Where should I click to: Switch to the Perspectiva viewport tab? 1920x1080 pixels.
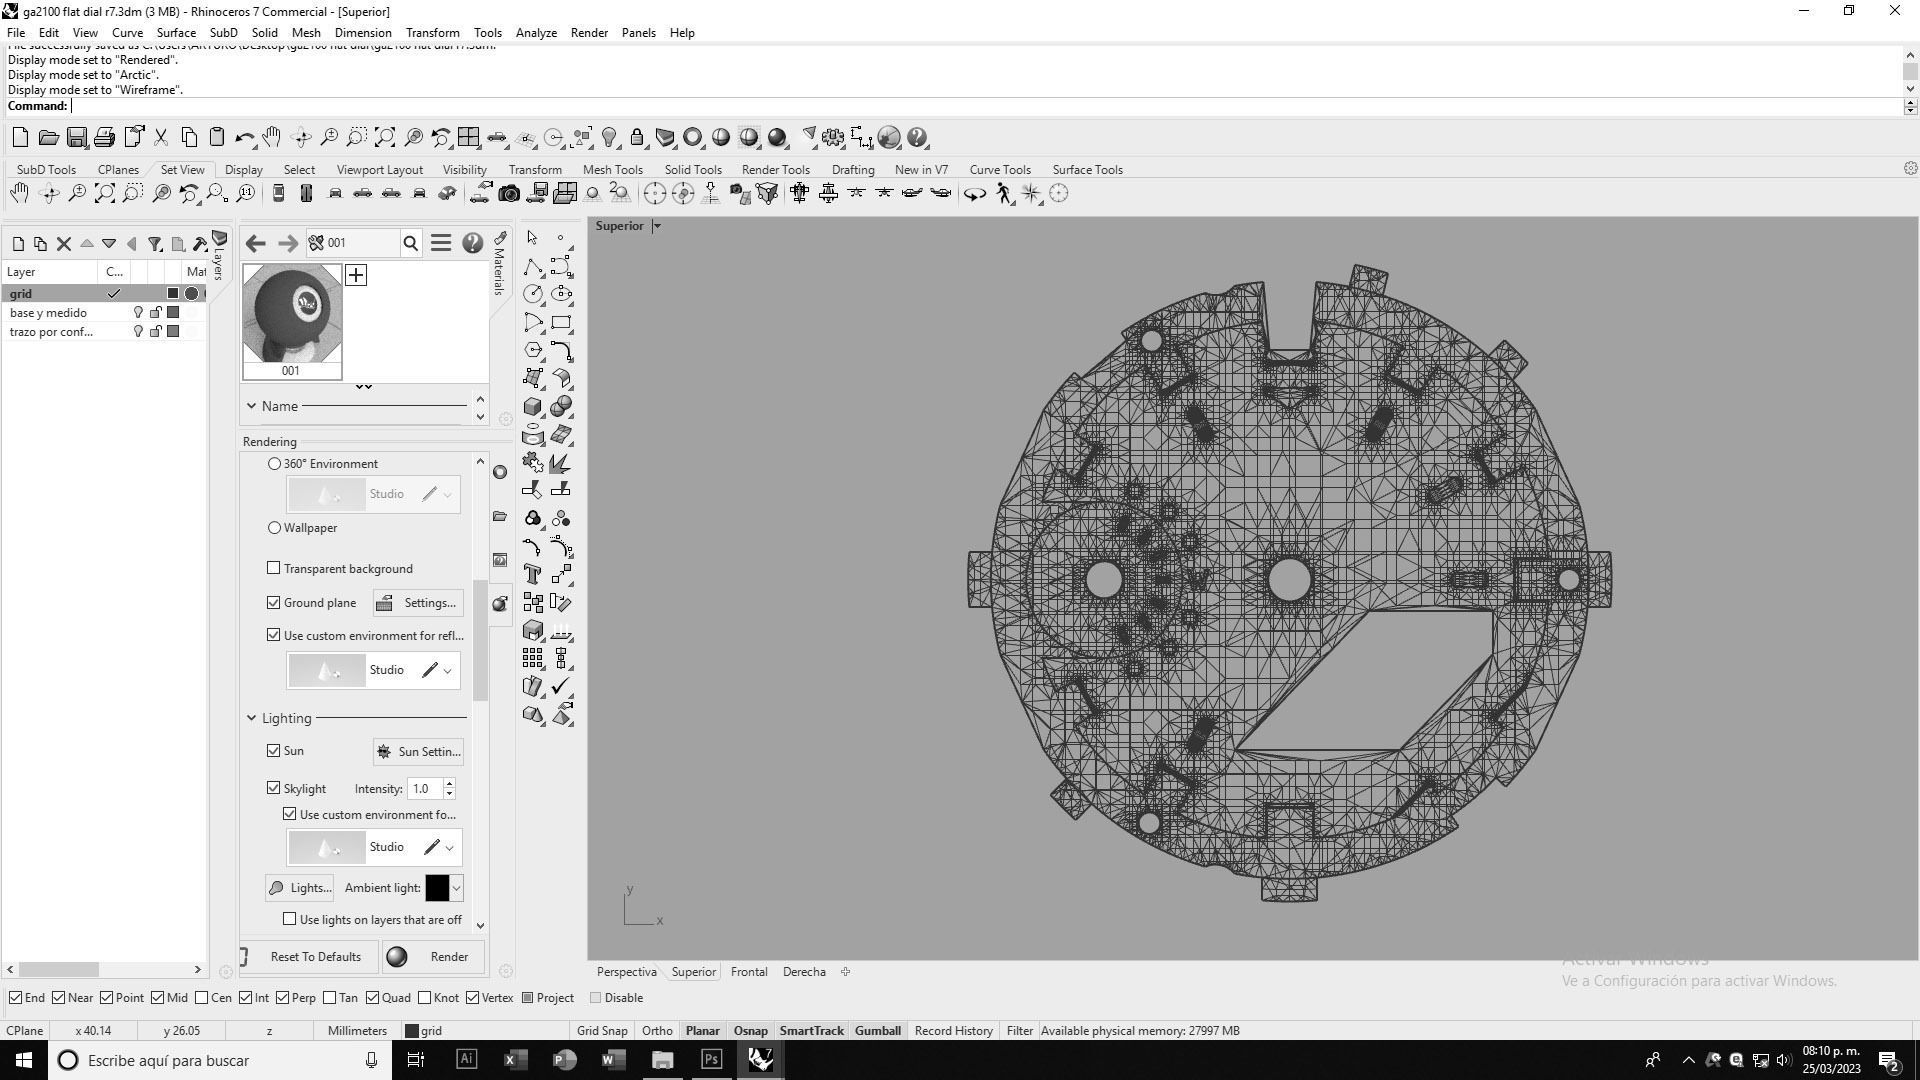click(x=626, y=972)
